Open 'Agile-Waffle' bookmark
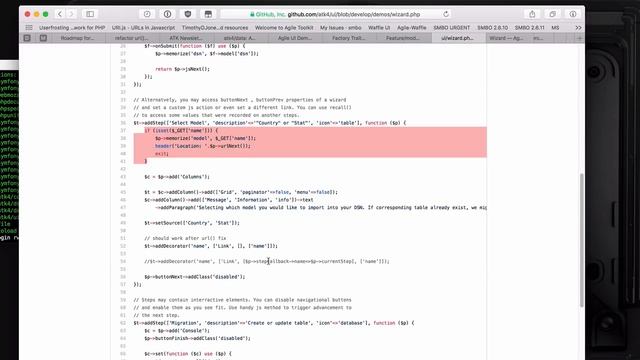The width and height of the screenshot is (640, 360). (x=411, y=28)
